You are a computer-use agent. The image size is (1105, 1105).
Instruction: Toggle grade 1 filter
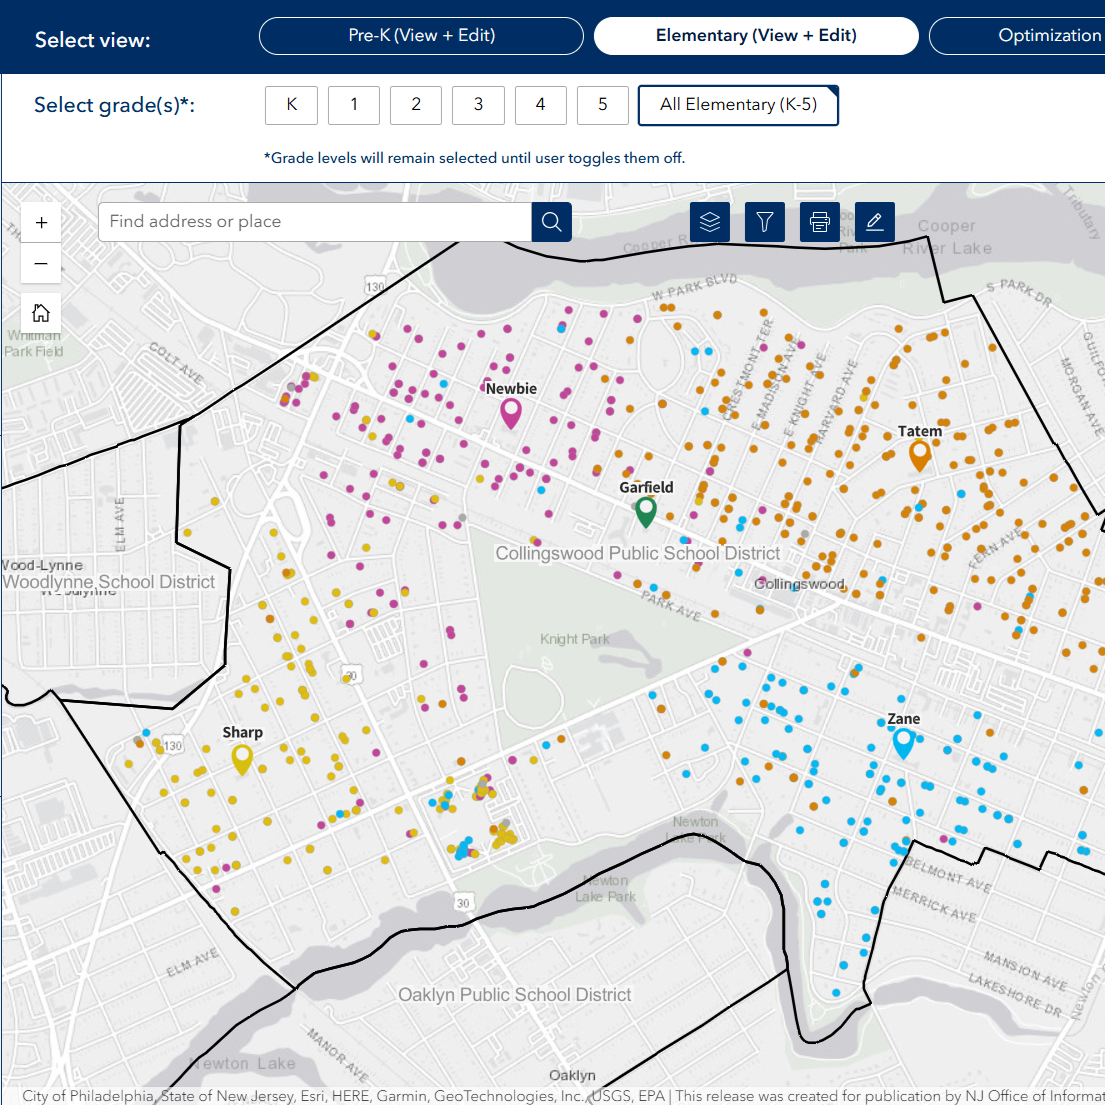point(354,105)
